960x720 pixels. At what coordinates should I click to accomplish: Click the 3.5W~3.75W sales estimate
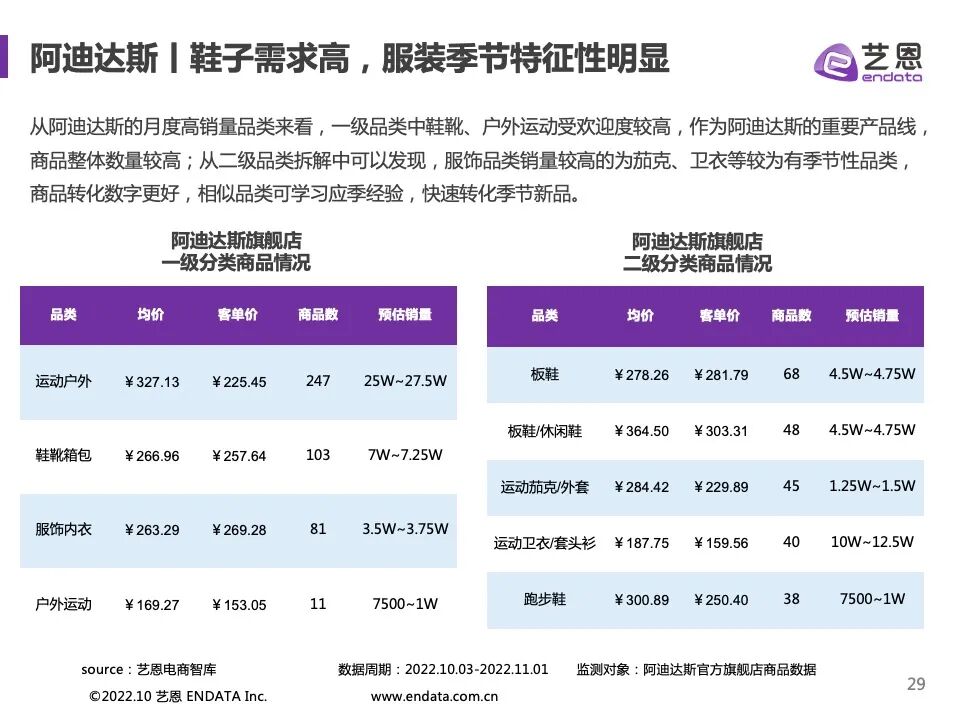(405, 529)
